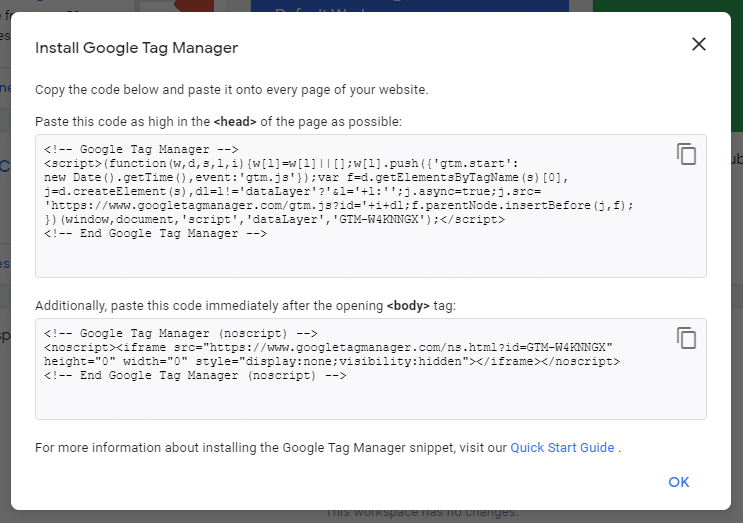
Task: Click inside the body noscript code box
Action: (371, 369)
